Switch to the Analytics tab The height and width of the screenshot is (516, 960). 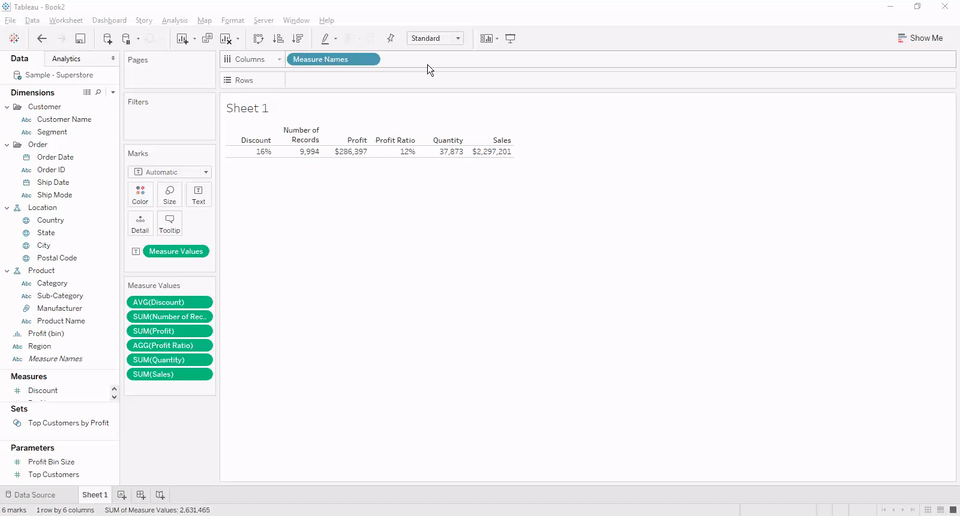tap(66, 59)
